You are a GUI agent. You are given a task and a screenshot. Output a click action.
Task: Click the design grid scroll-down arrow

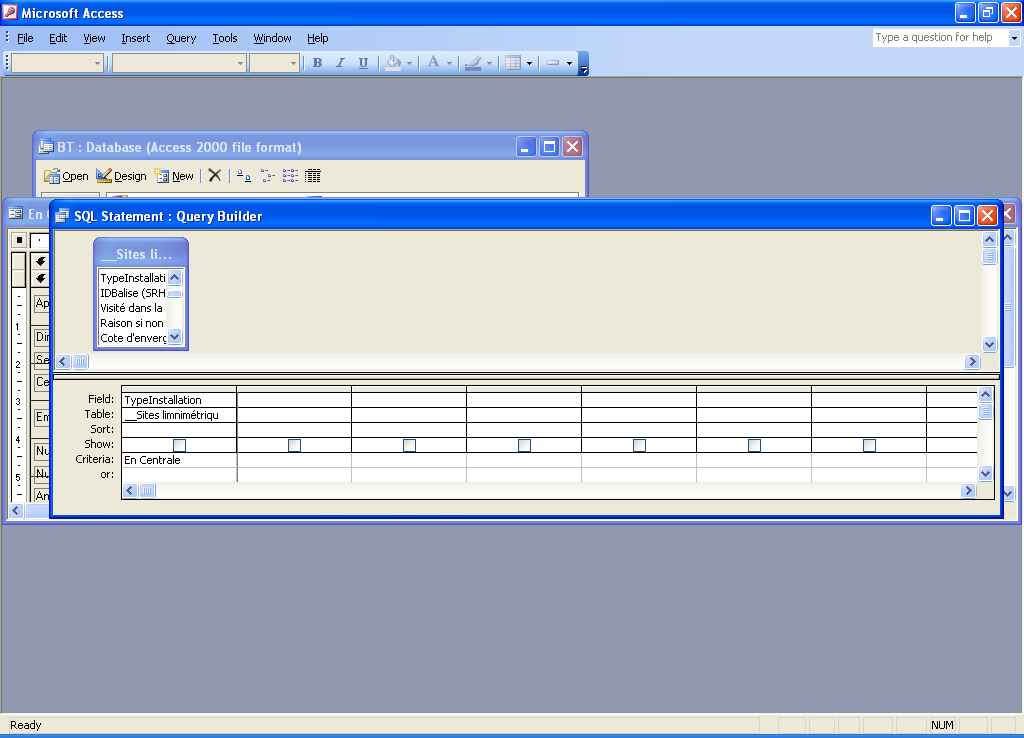(985, 473)
